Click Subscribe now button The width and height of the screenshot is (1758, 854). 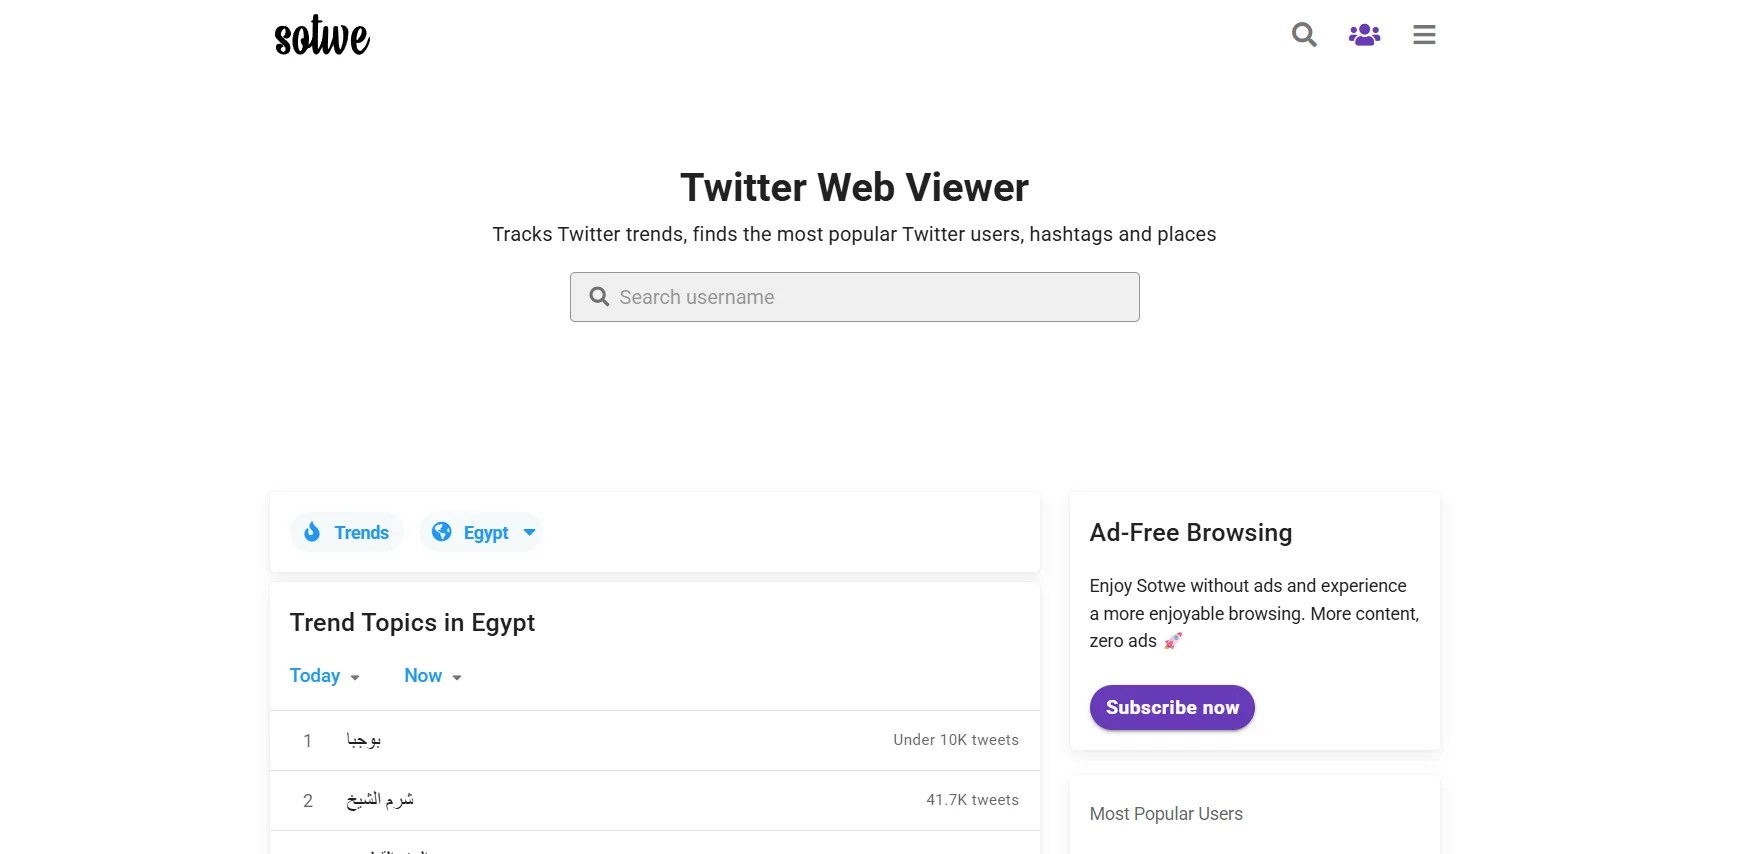[x=1172, y=707]
